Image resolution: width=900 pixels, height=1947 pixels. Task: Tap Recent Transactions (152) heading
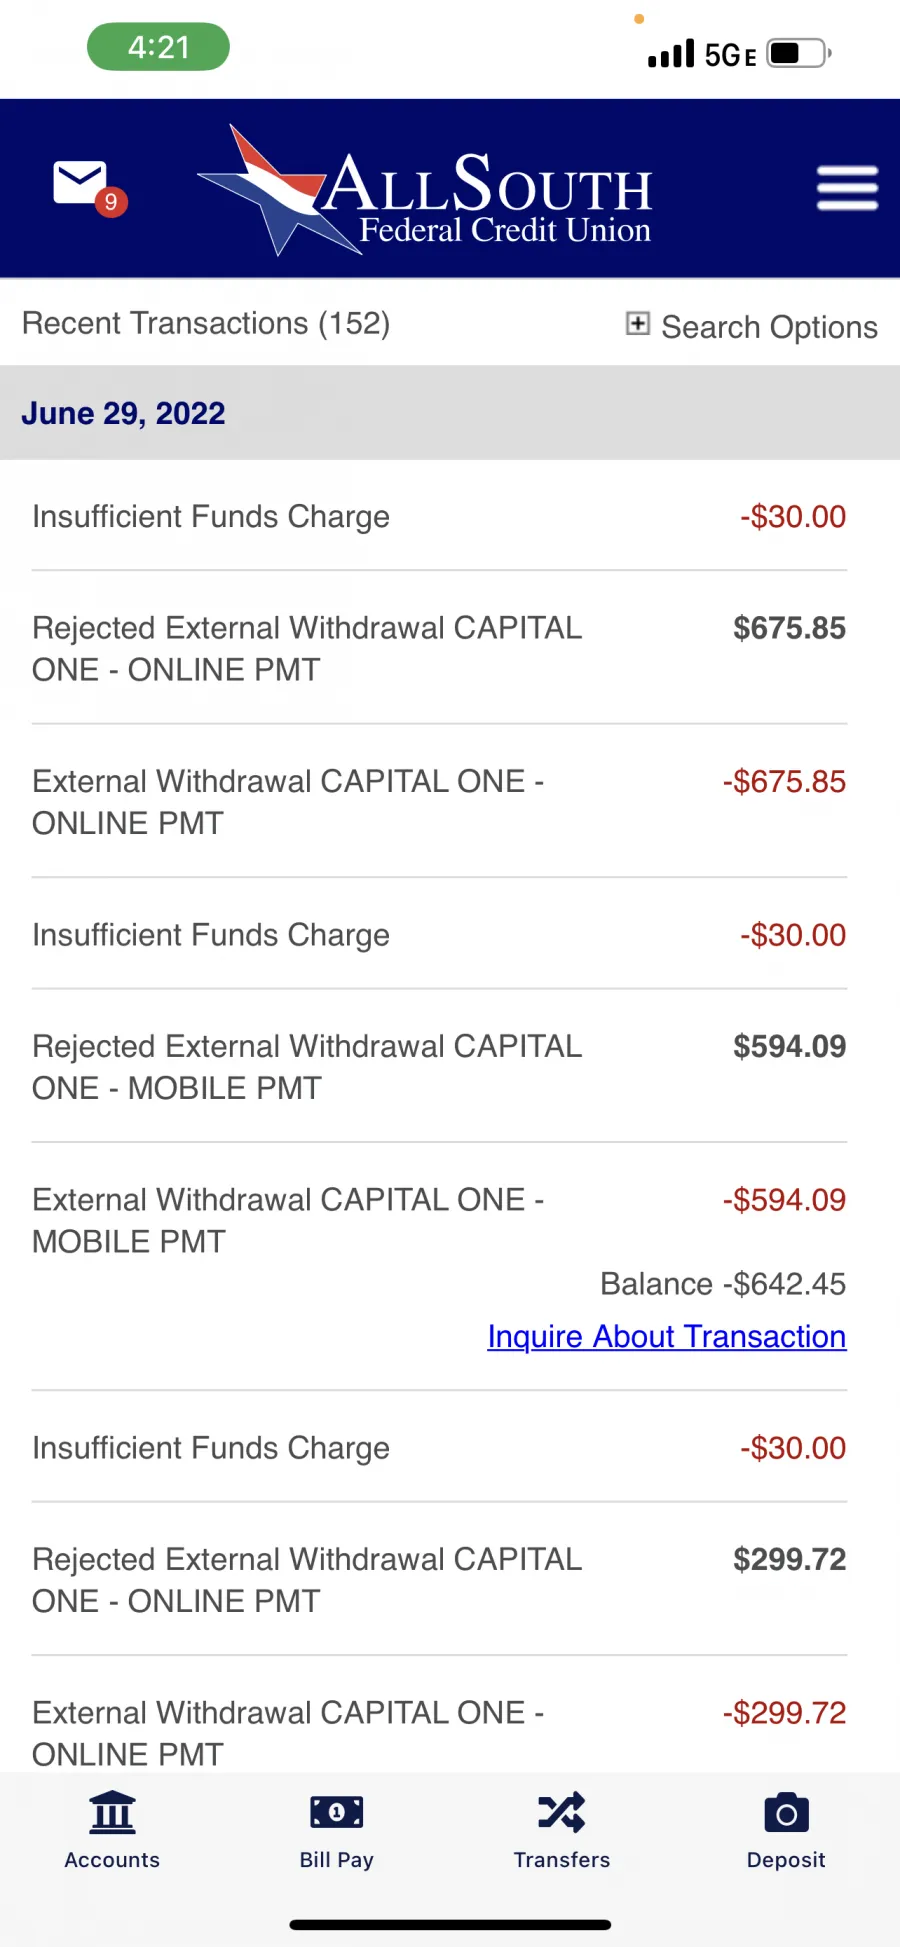(x=206, y=323)
